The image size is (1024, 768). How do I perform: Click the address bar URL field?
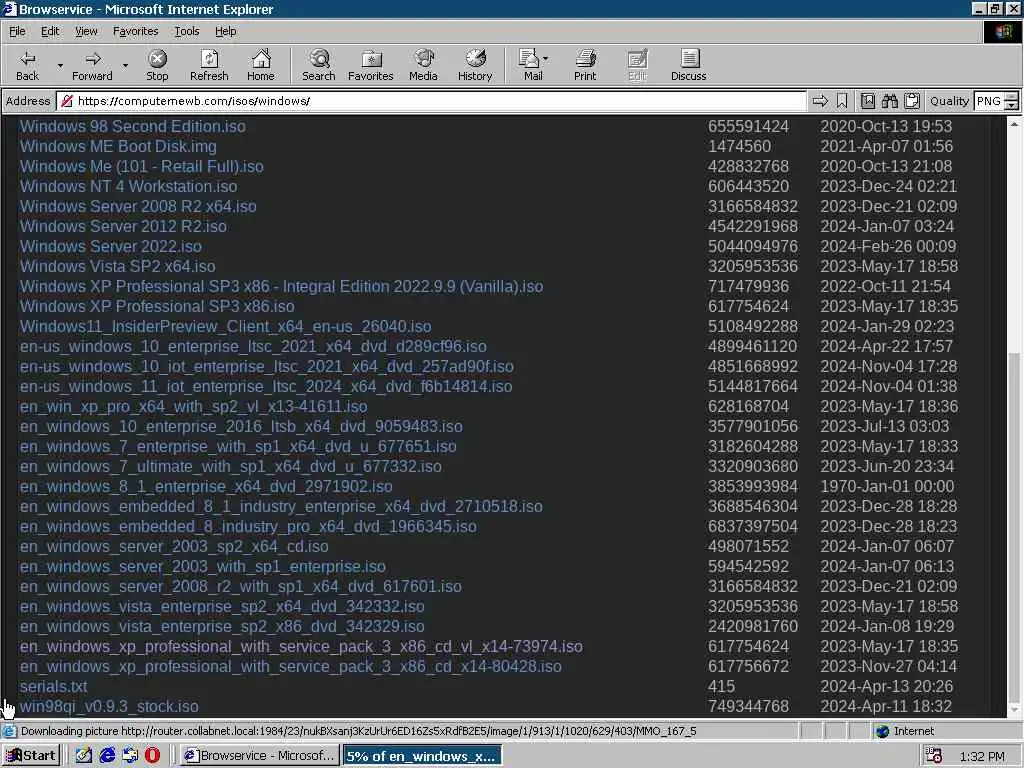(433, 101)
